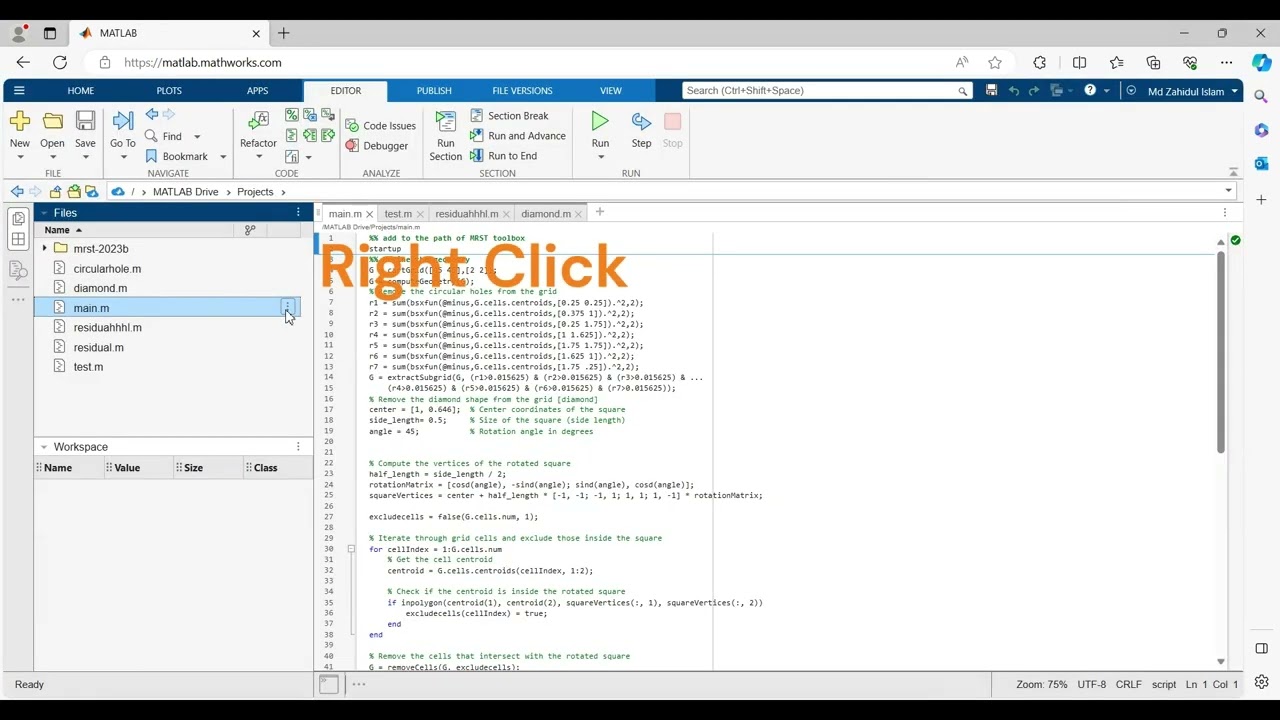Click the Step icon
The height and width of the screenshot is (720, 1280).
pyautogui.click(x=641, y=122)
